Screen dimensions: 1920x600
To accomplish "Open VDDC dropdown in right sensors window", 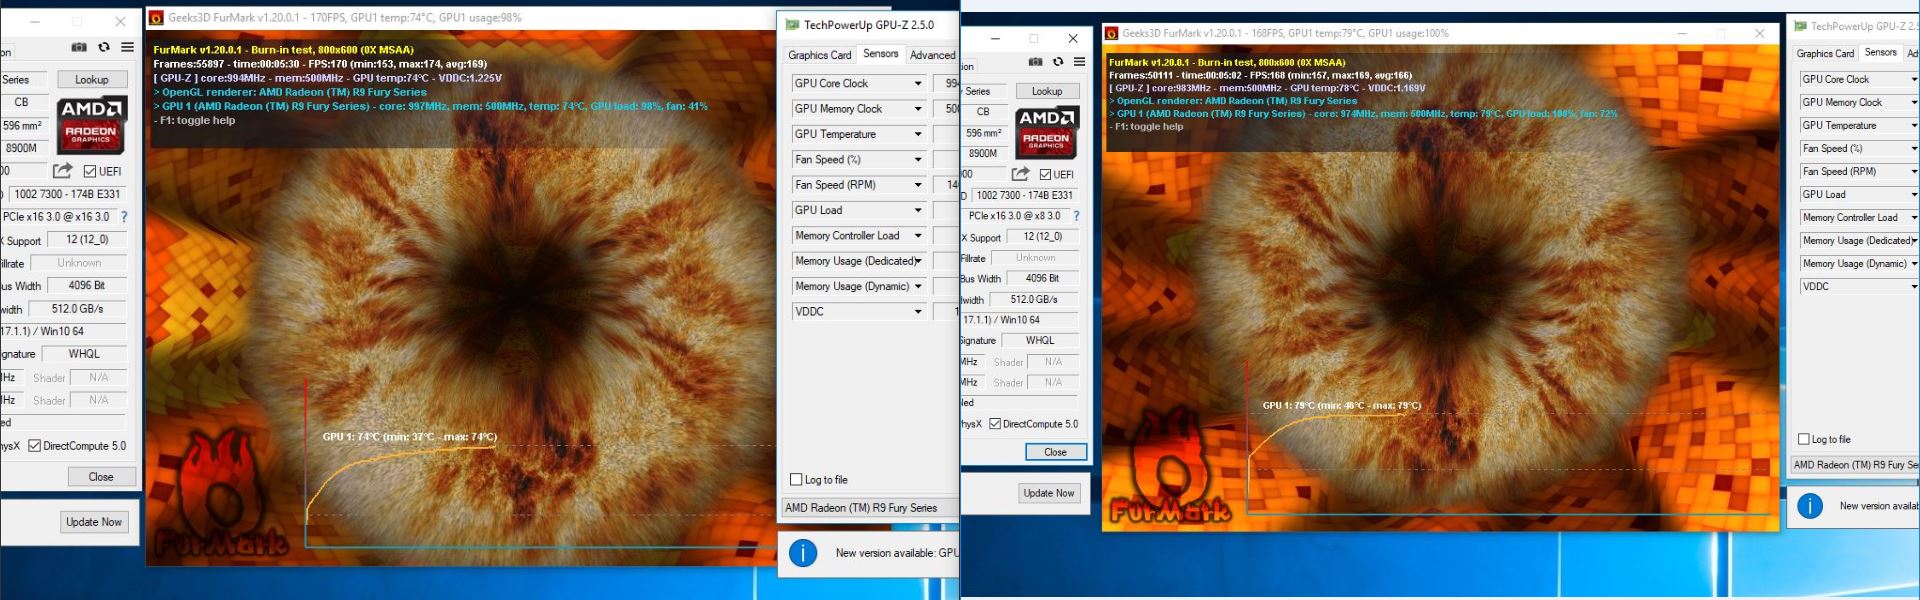I will click(x=1859, y=286).
